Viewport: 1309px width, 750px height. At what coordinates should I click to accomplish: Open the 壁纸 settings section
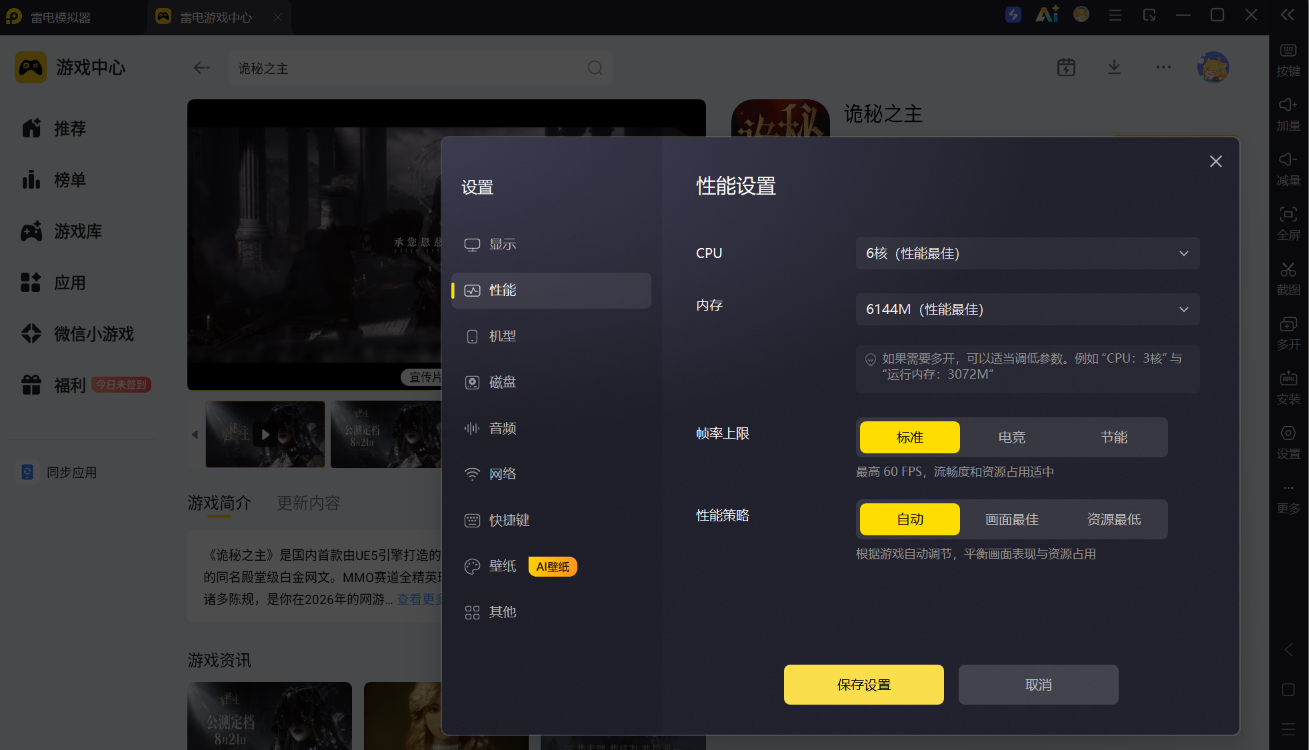551,566
